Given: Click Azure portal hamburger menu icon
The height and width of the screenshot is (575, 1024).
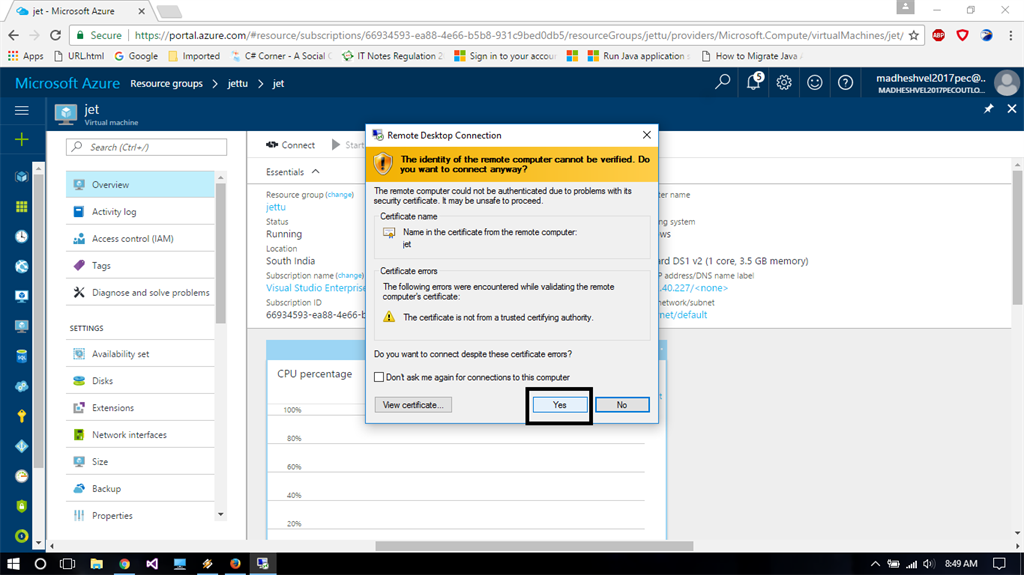Looking at the screenshot, I should [x=22, y=110].
